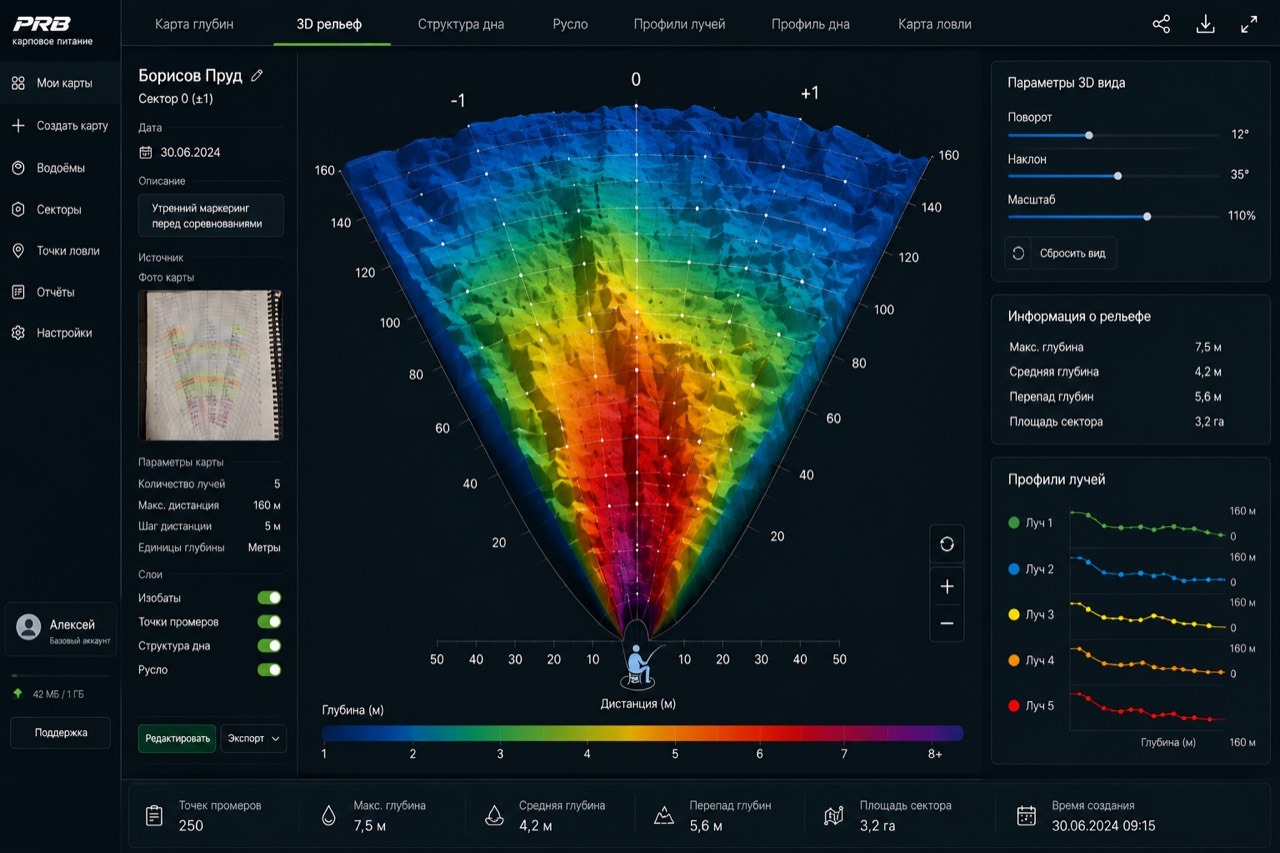Click the download icon in top bar

pos(1205,25)
